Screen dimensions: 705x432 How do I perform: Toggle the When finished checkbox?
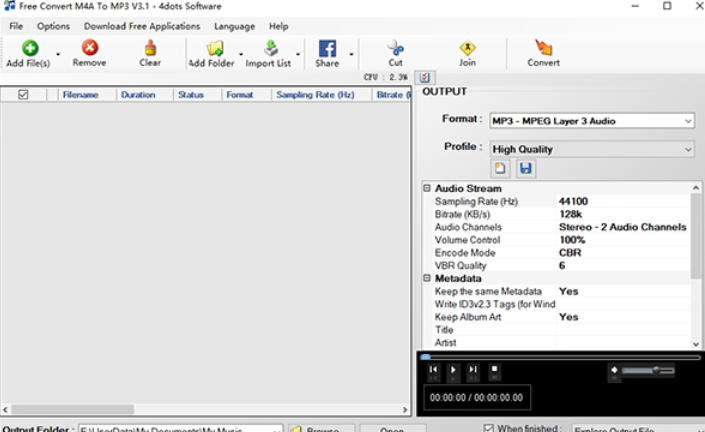pyautogui.click(x=488, y=428)
